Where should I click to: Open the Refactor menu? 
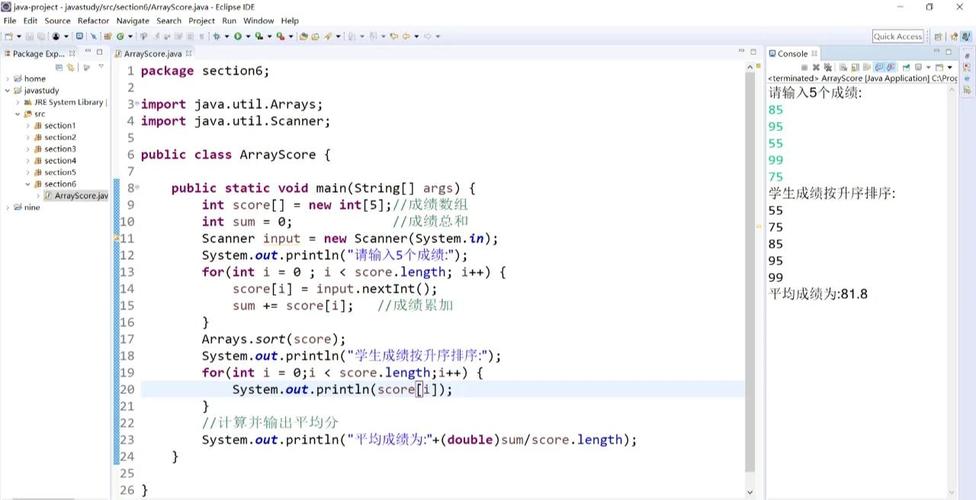pos(93,20)
